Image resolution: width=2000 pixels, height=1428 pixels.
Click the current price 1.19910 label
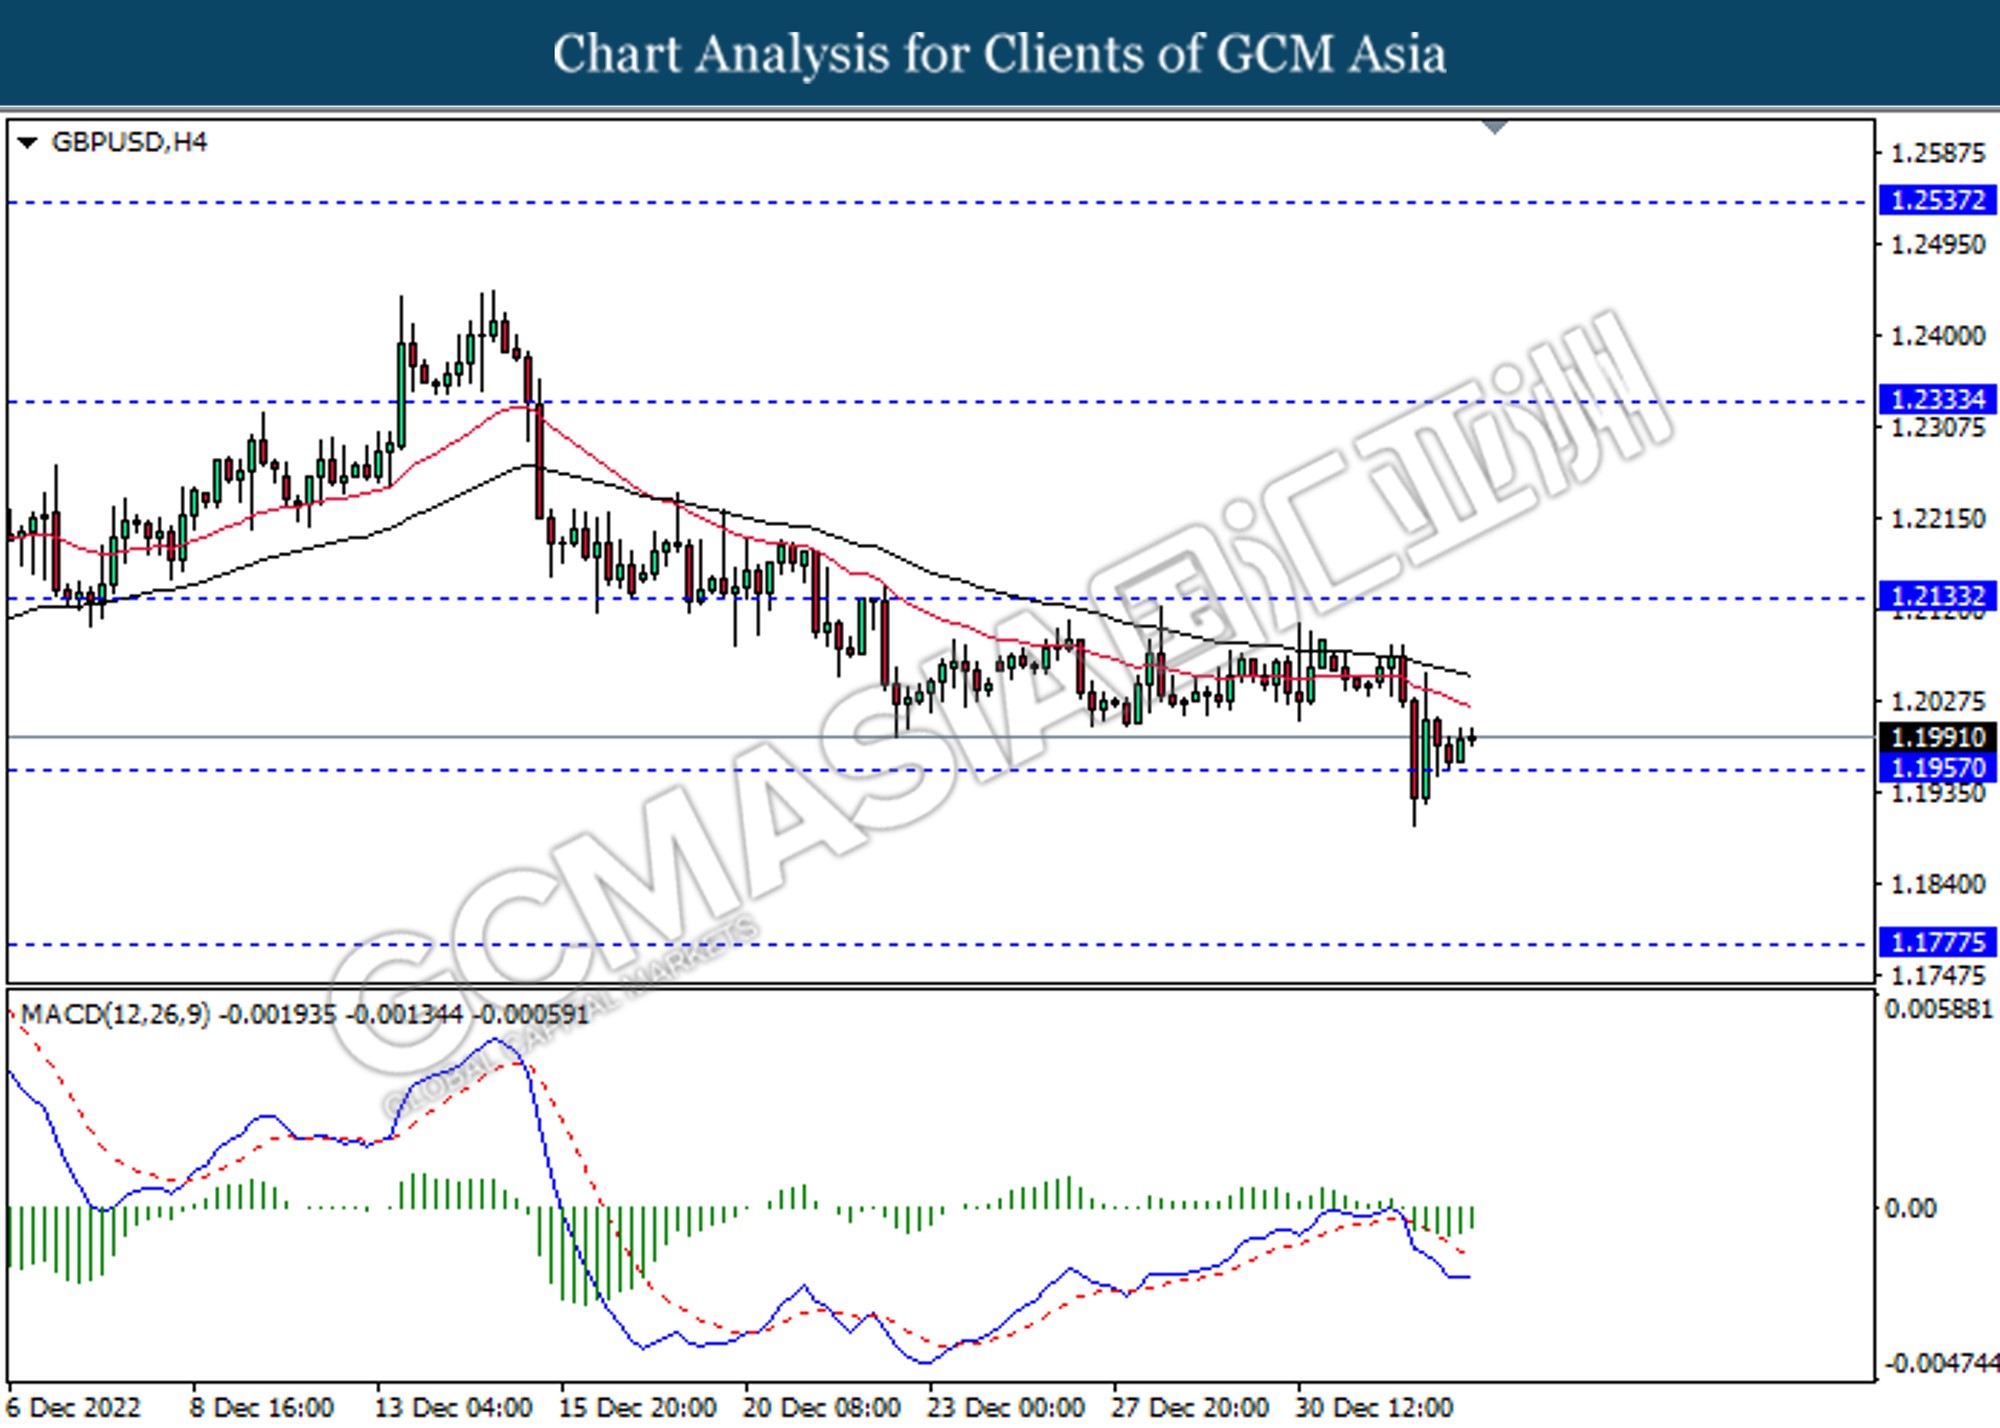pyautogui.click(x=1938, y=737)
